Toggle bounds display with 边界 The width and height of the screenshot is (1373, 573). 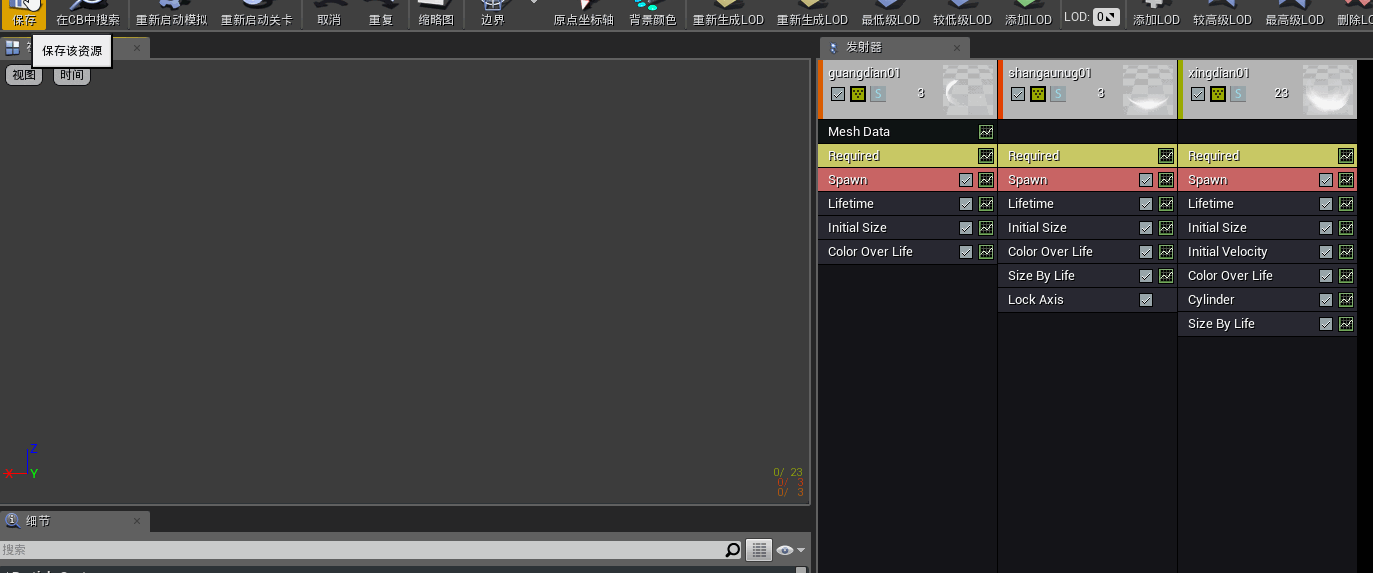click(x=493, y=14)
